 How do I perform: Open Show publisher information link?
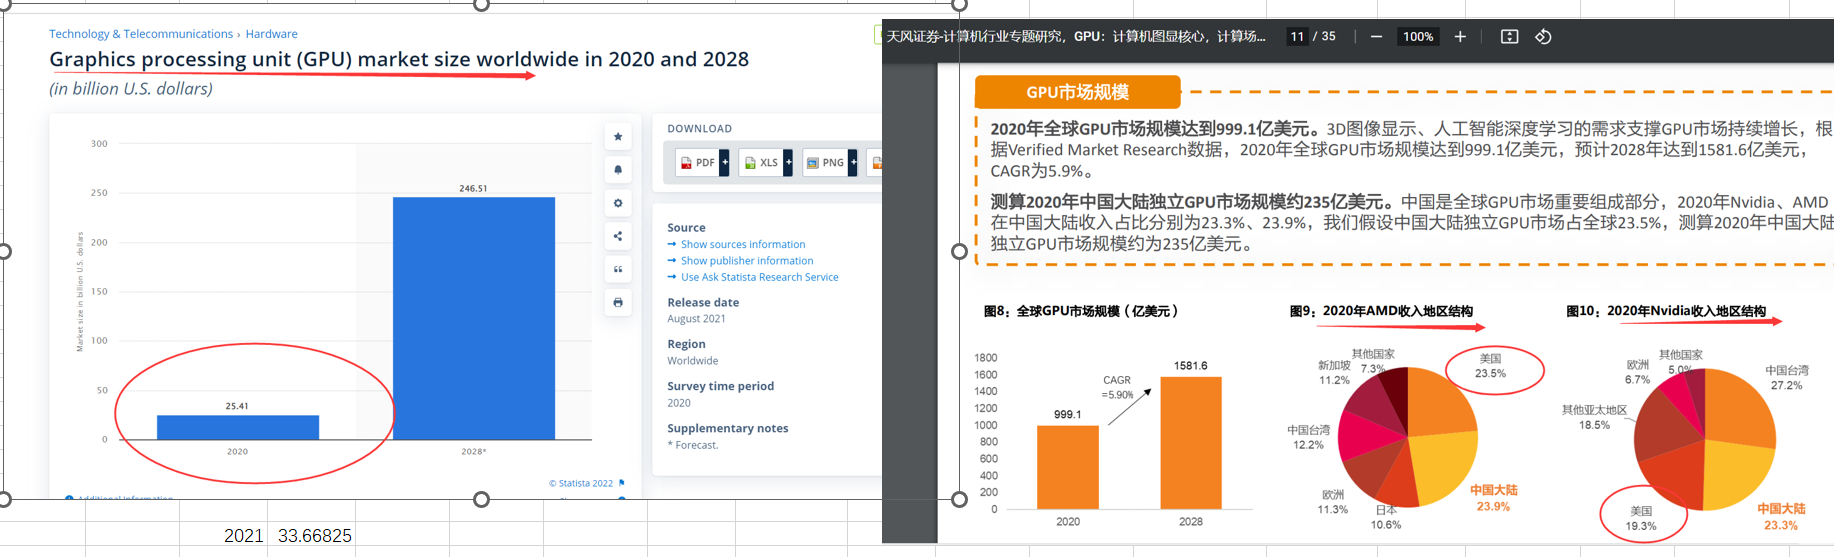[747, 261]
